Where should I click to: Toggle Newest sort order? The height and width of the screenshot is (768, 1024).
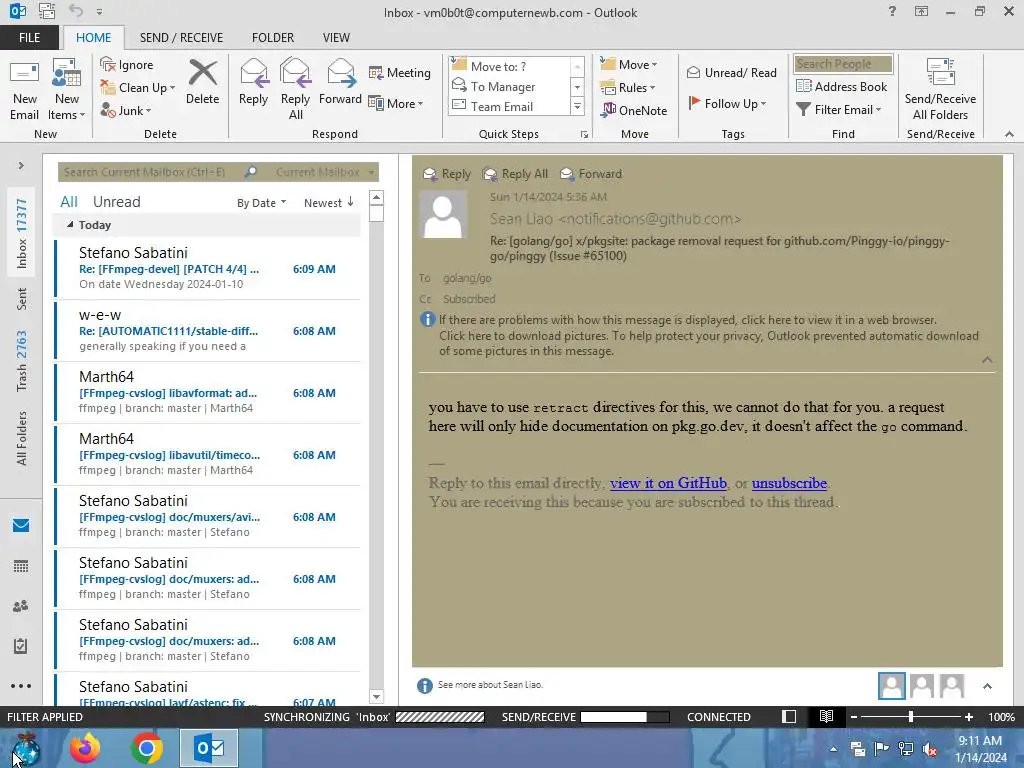(328, 203)
